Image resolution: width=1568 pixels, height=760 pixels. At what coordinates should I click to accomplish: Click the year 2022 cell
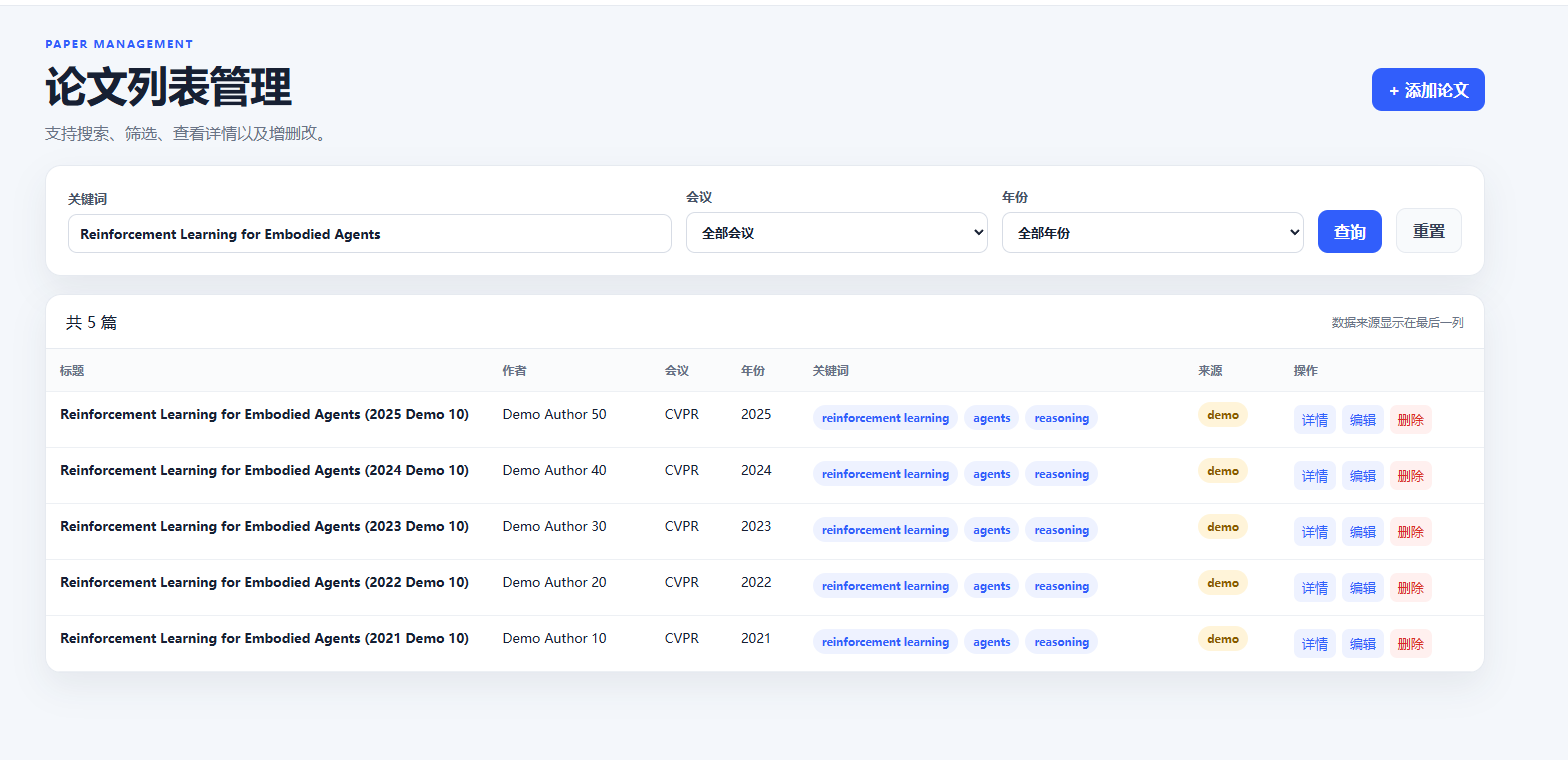click(x=756, y=582)
